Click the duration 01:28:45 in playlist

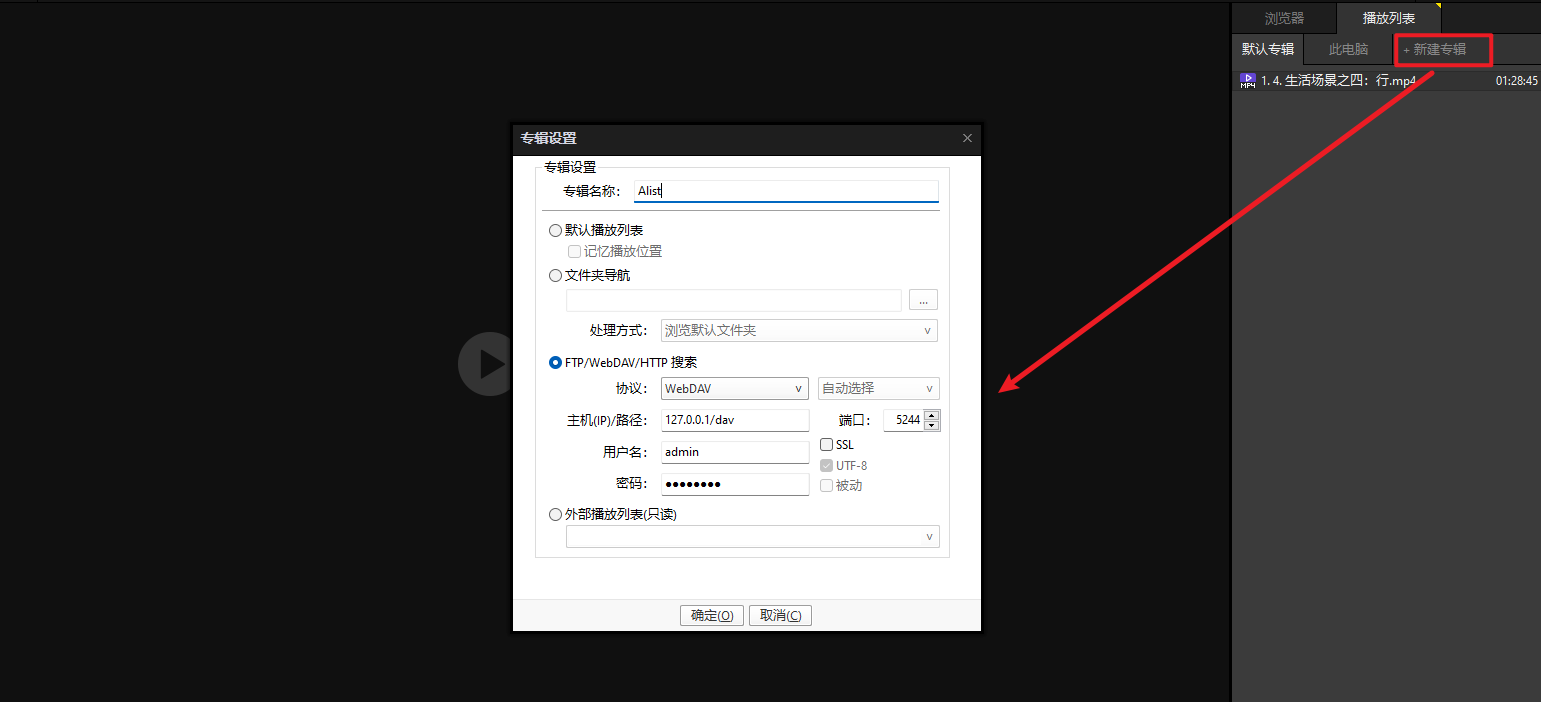pyautogui.click(x=1516, y=81)
